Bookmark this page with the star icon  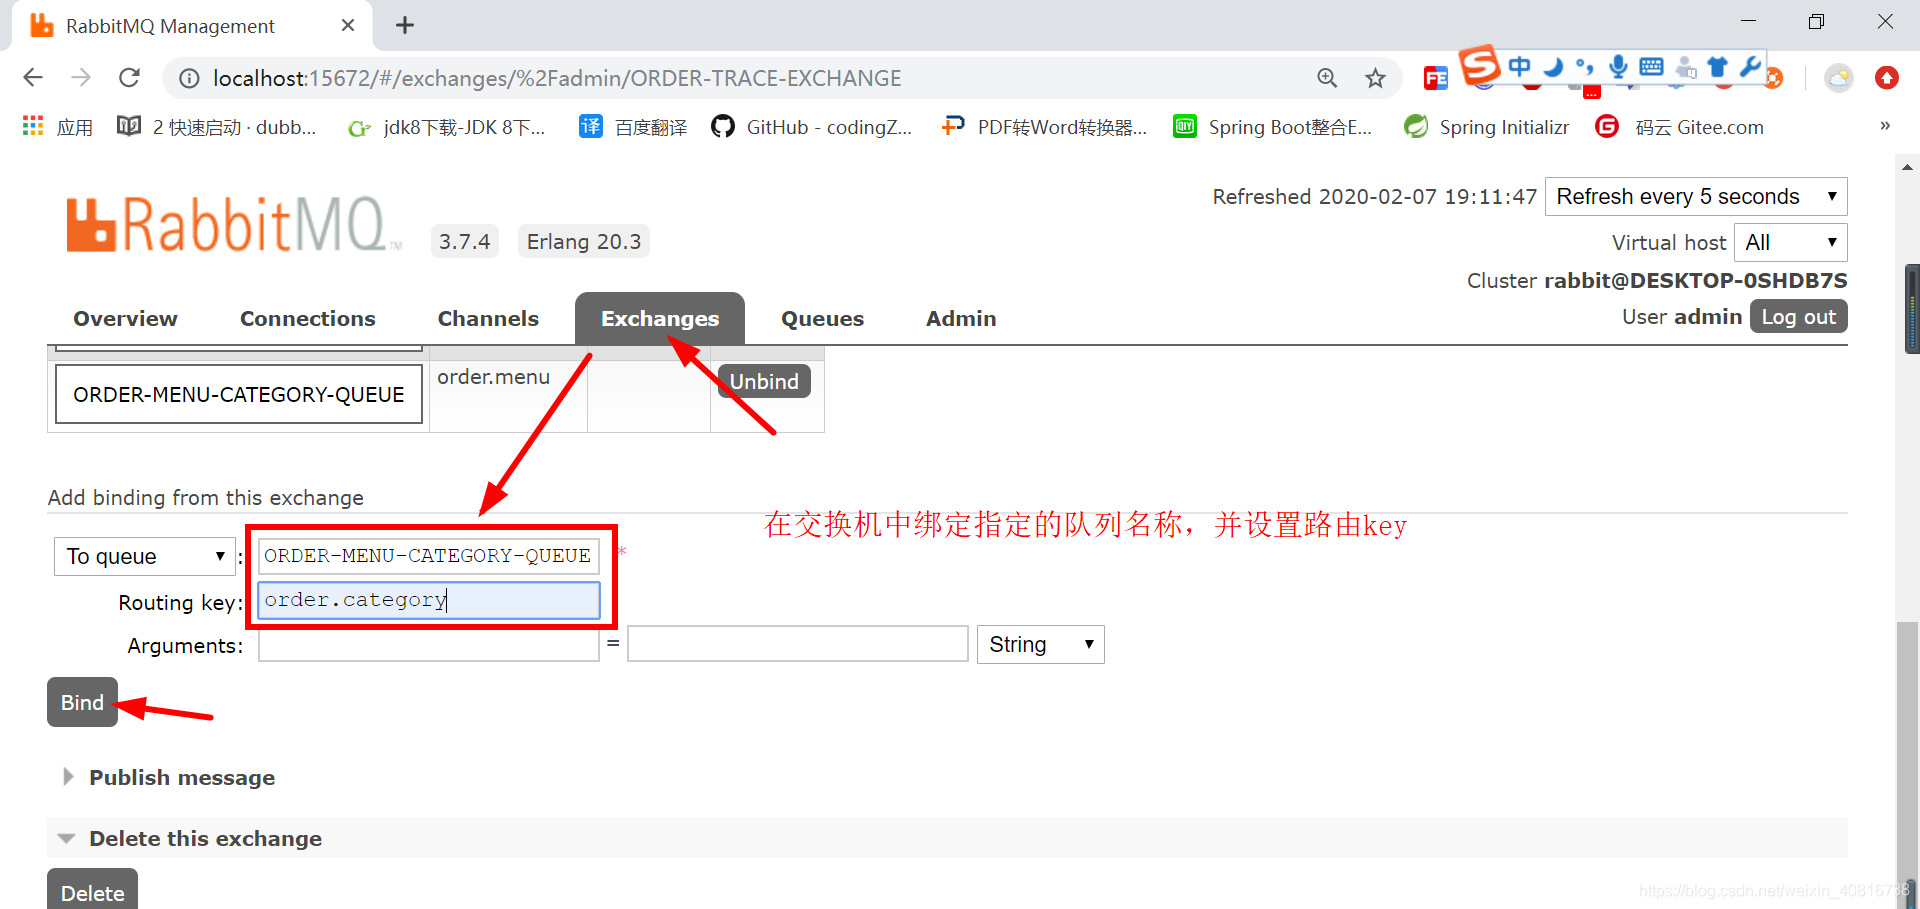pos(1376,78)
